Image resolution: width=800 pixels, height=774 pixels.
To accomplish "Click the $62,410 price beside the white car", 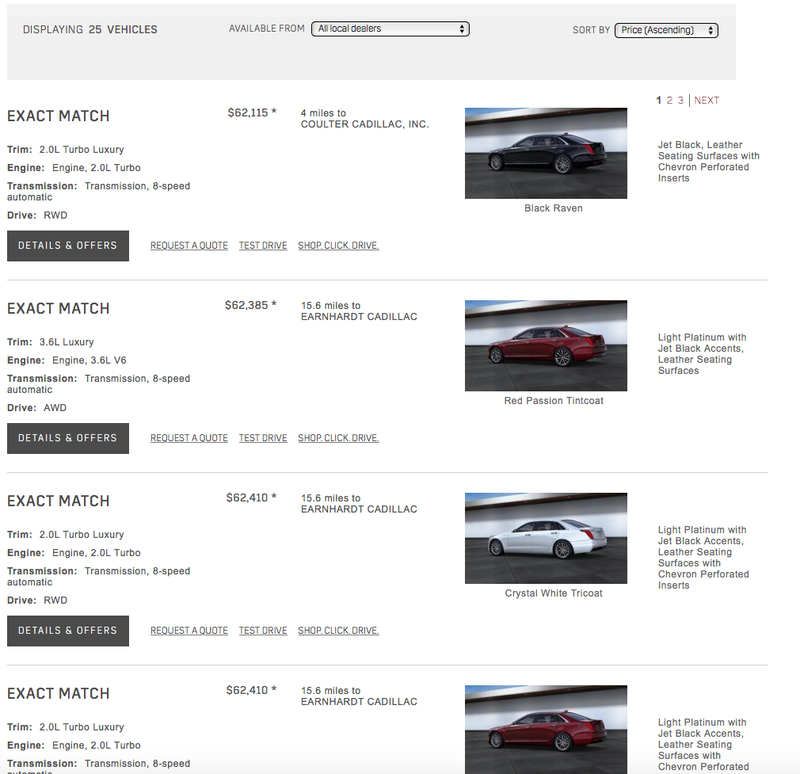I will (251, 497).
